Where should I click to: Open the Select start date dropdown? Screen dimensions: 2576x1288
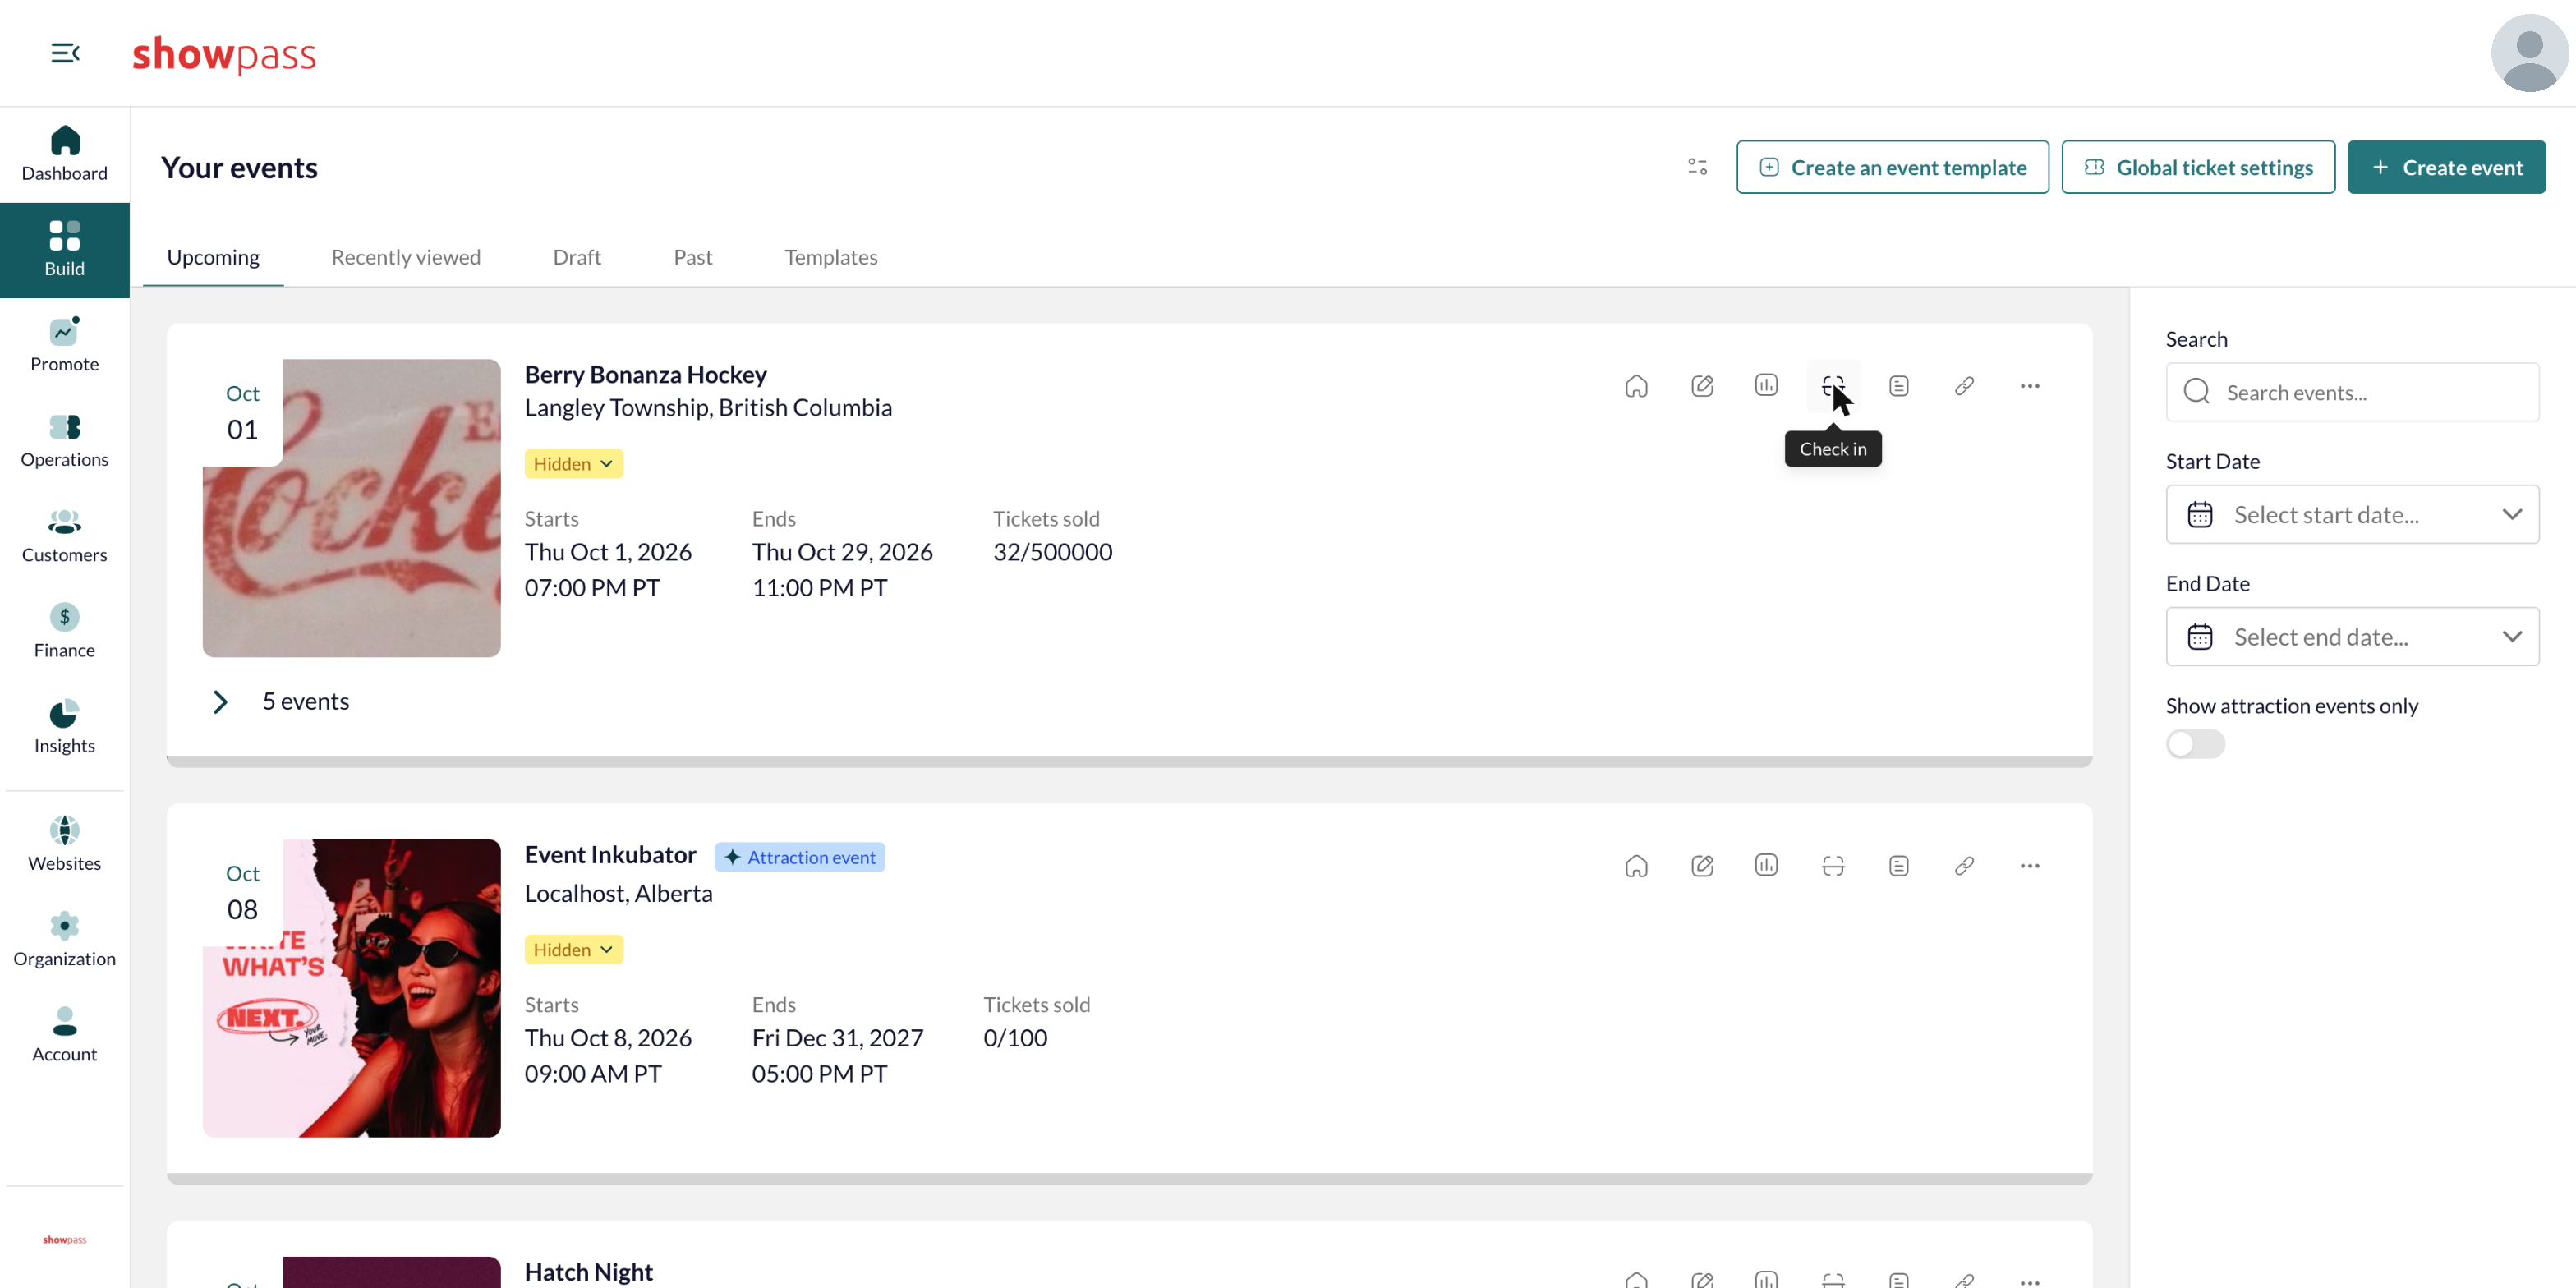[2352, 515]
